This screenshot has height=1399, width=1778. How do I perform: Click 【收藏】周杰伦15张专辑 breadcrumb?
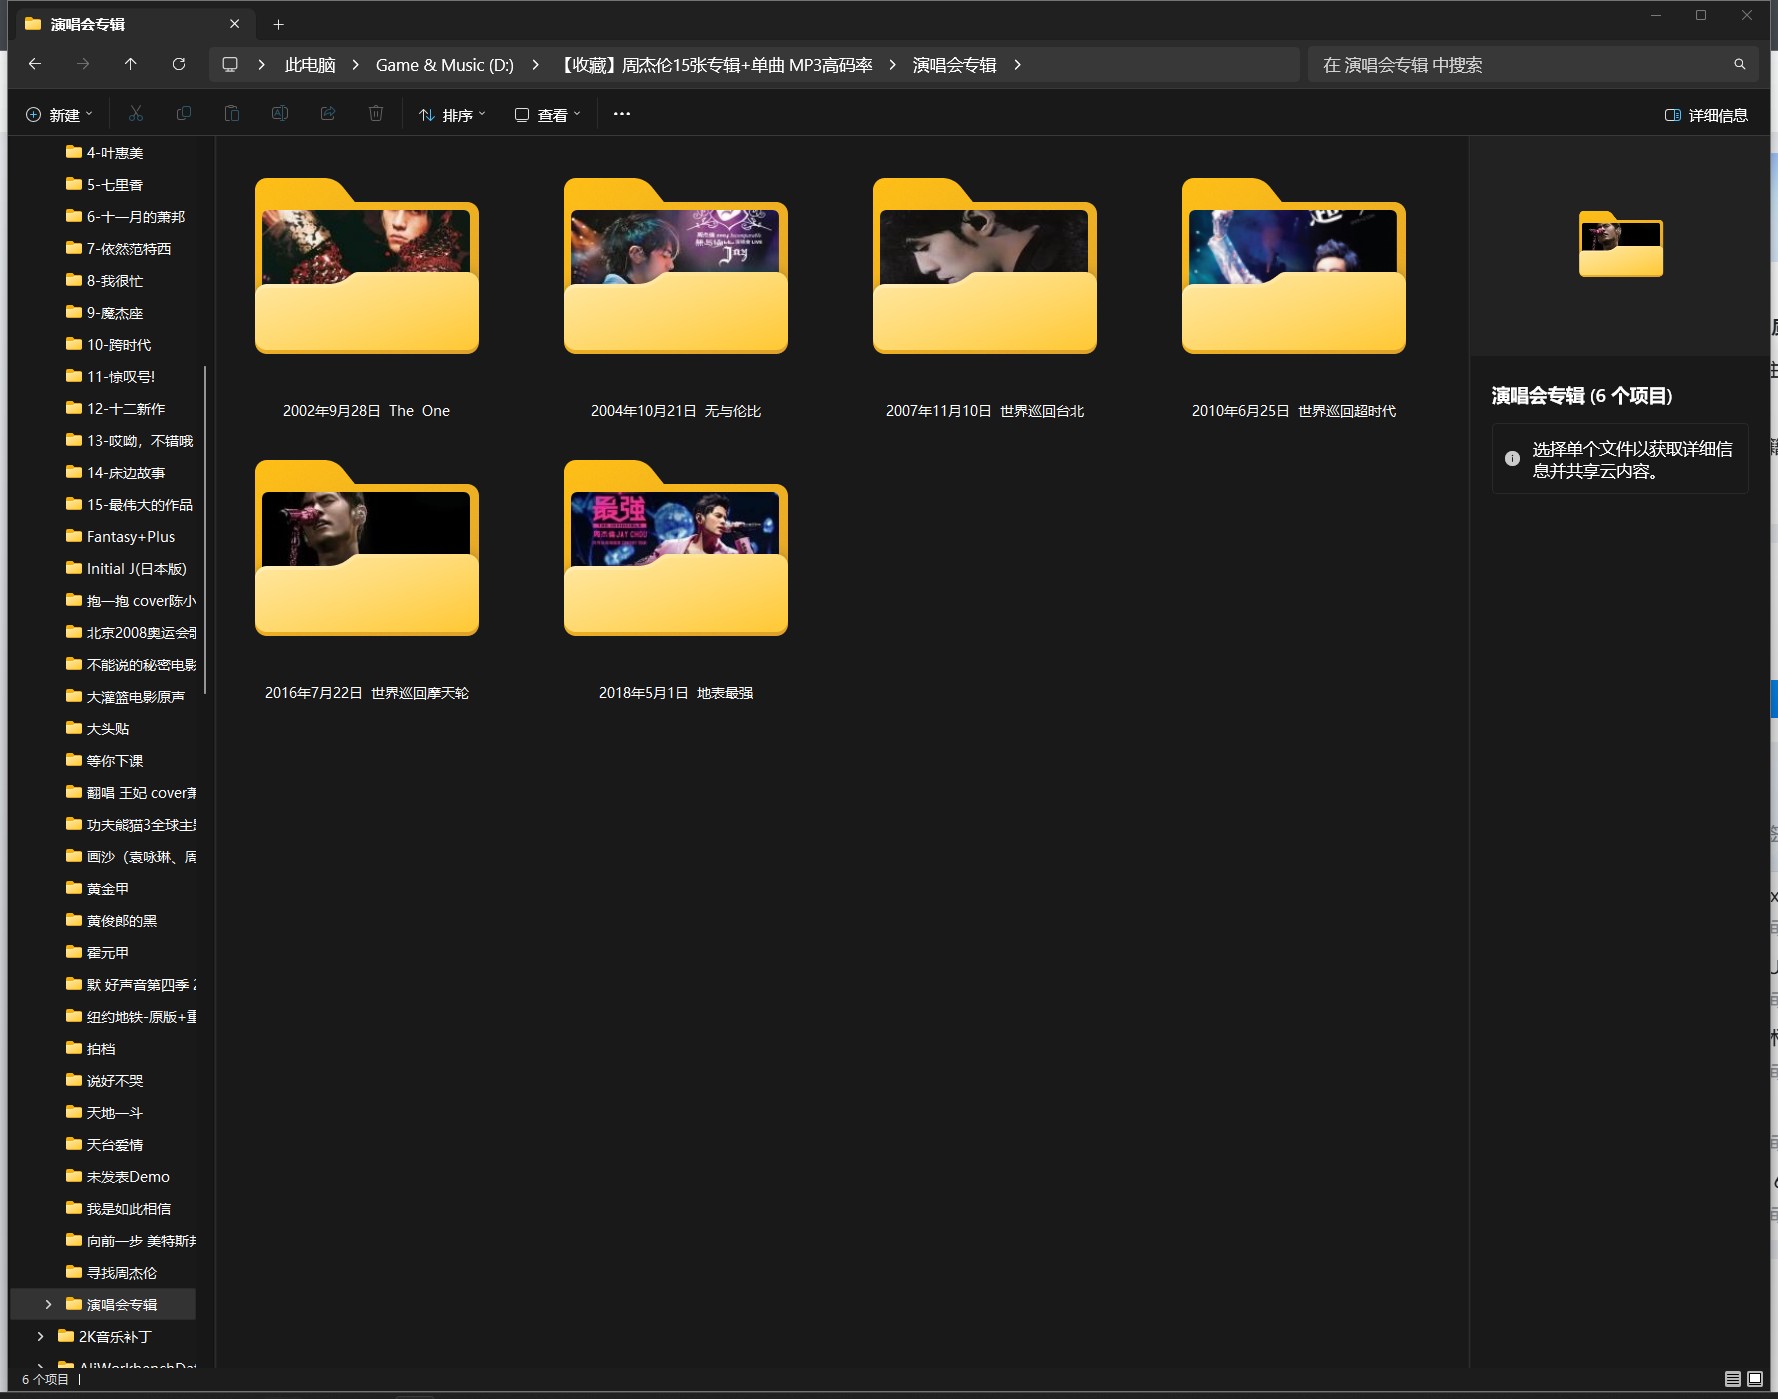pyautogui.click(x=714, y=65)
